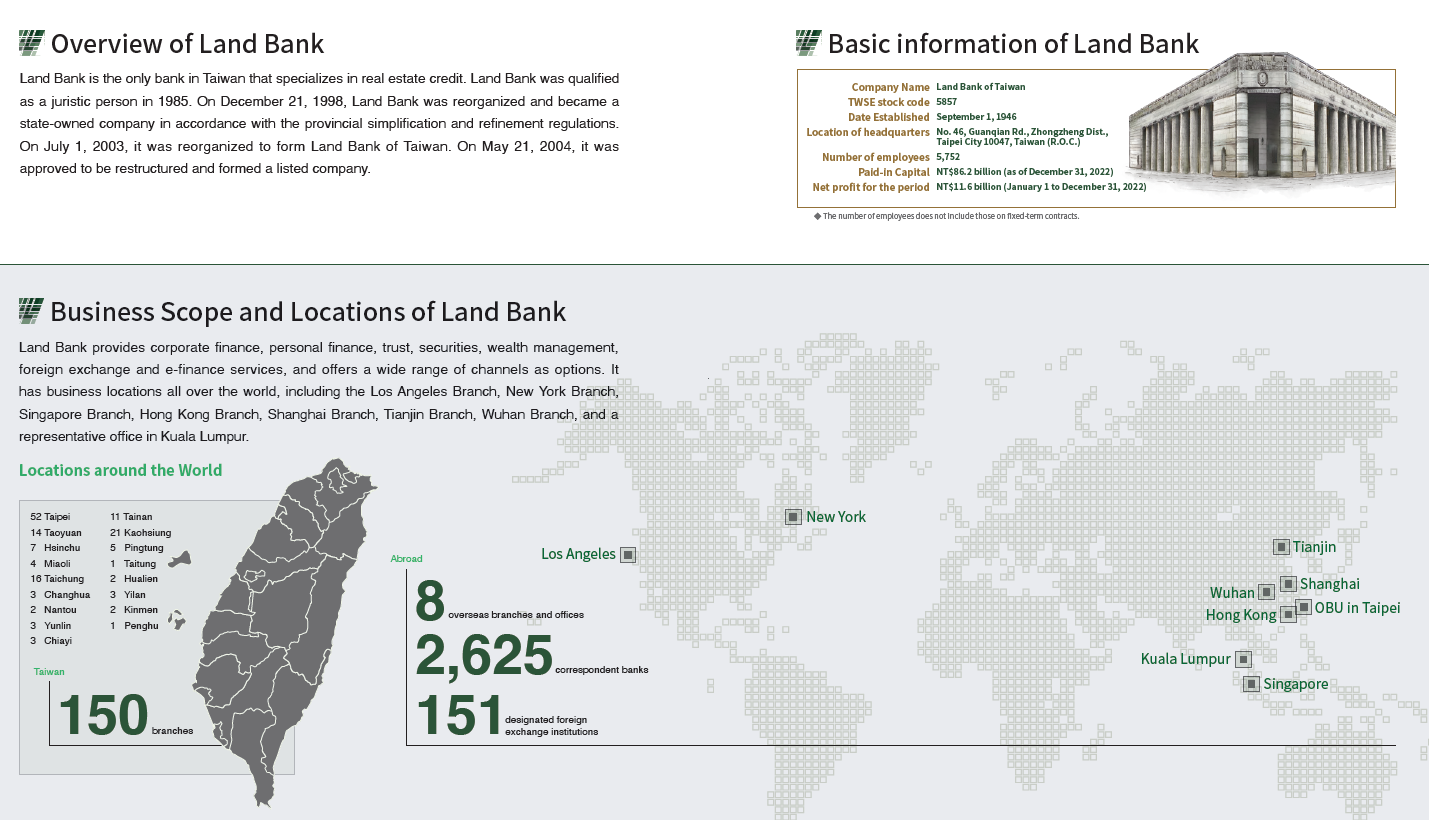The height and width of the screenshot is (820, 1429).
Task: Click the logo beside Overview of Land Bank
Action: tap(32, 43)
